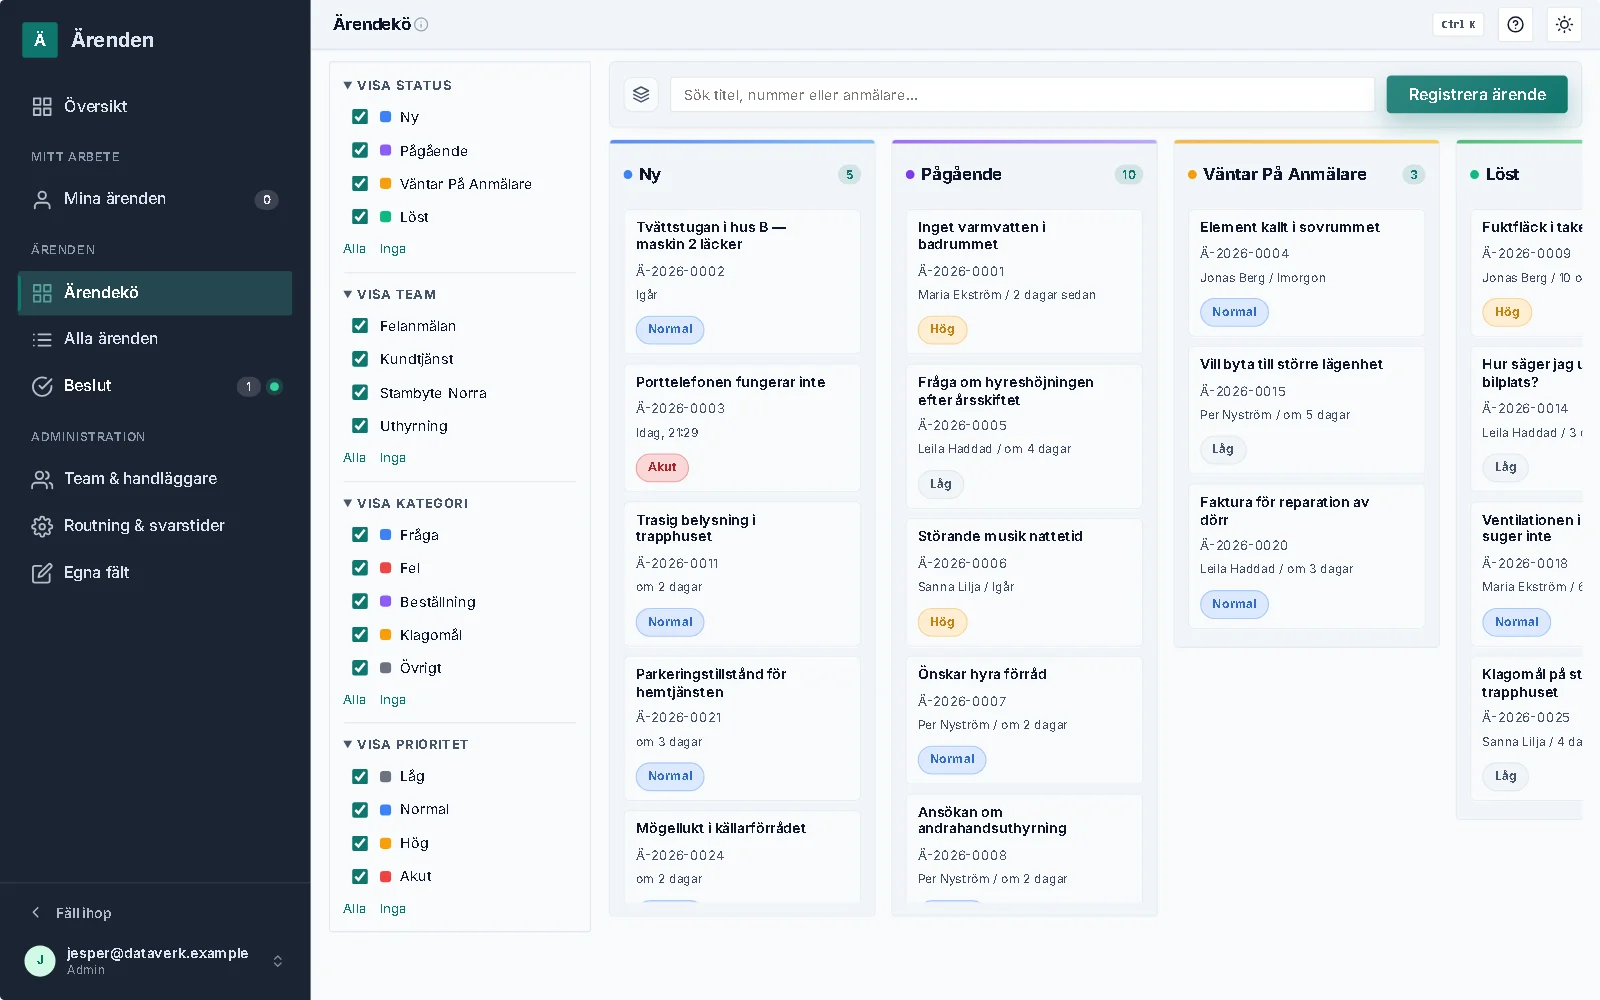Image resolution: width=1600 pixels, height=1000 pixels.
Task: Open the Beslut checkmark icon
Action: [x=42, y=386]
